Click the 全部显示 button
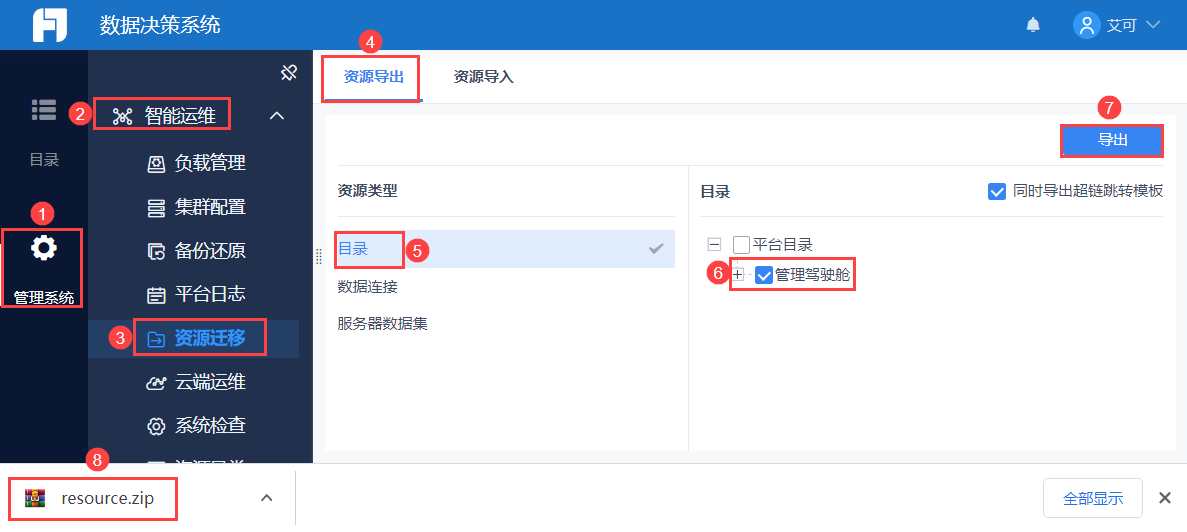Image resolution: width=1187 pixels, height=532 pixels. [x=1092, y=498]
